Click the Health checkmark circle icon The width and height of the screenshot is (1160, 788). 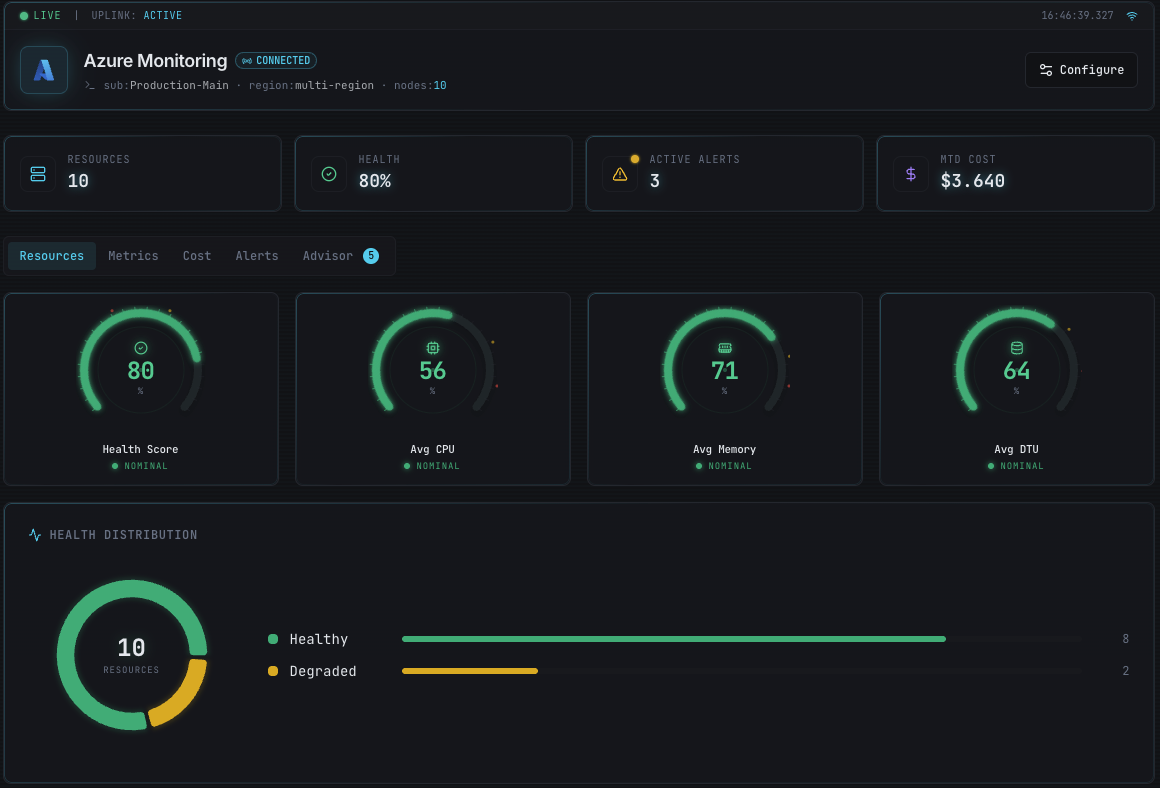329,174
